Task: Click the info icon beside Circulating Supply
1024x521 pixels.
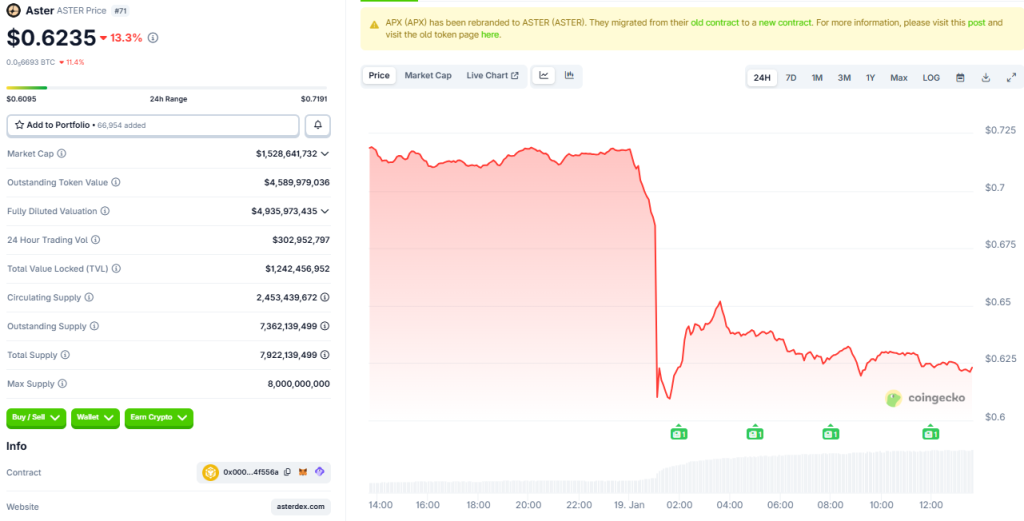Action: tap(89, 298)
